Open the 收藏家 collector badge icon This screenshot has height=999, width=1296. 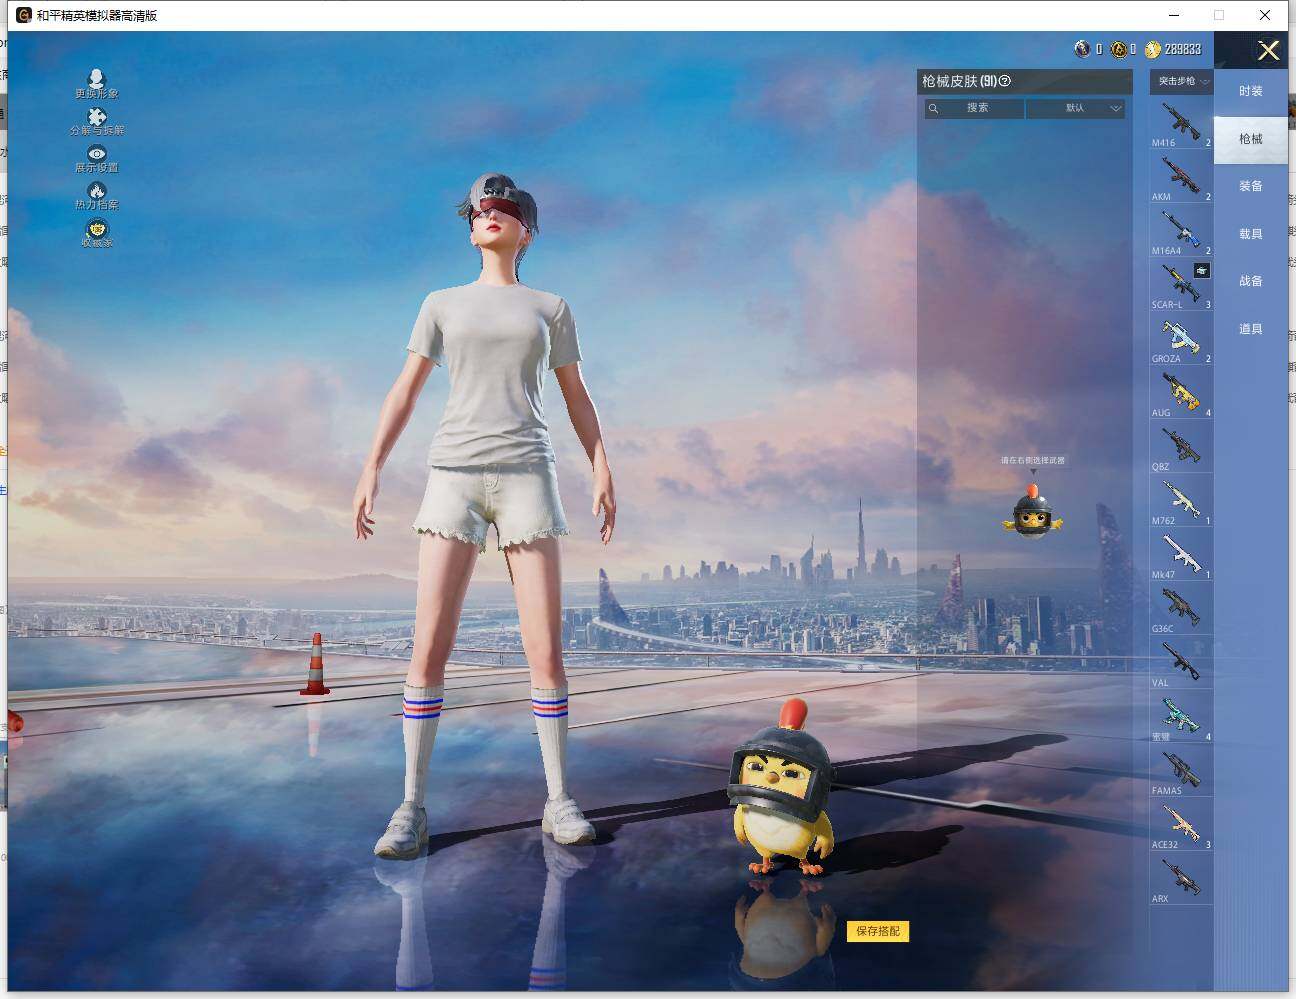tap(96, 229)
